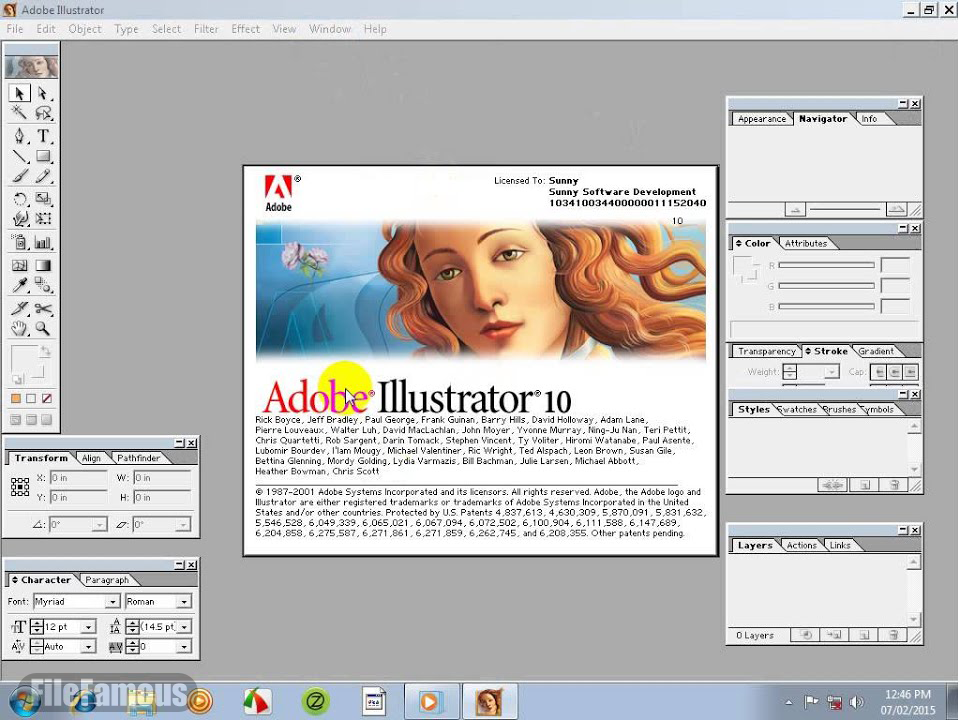Click Navigator zoom out button
Image resolution: width=958 pixels, height=720 pixels.
pos(795,210)
